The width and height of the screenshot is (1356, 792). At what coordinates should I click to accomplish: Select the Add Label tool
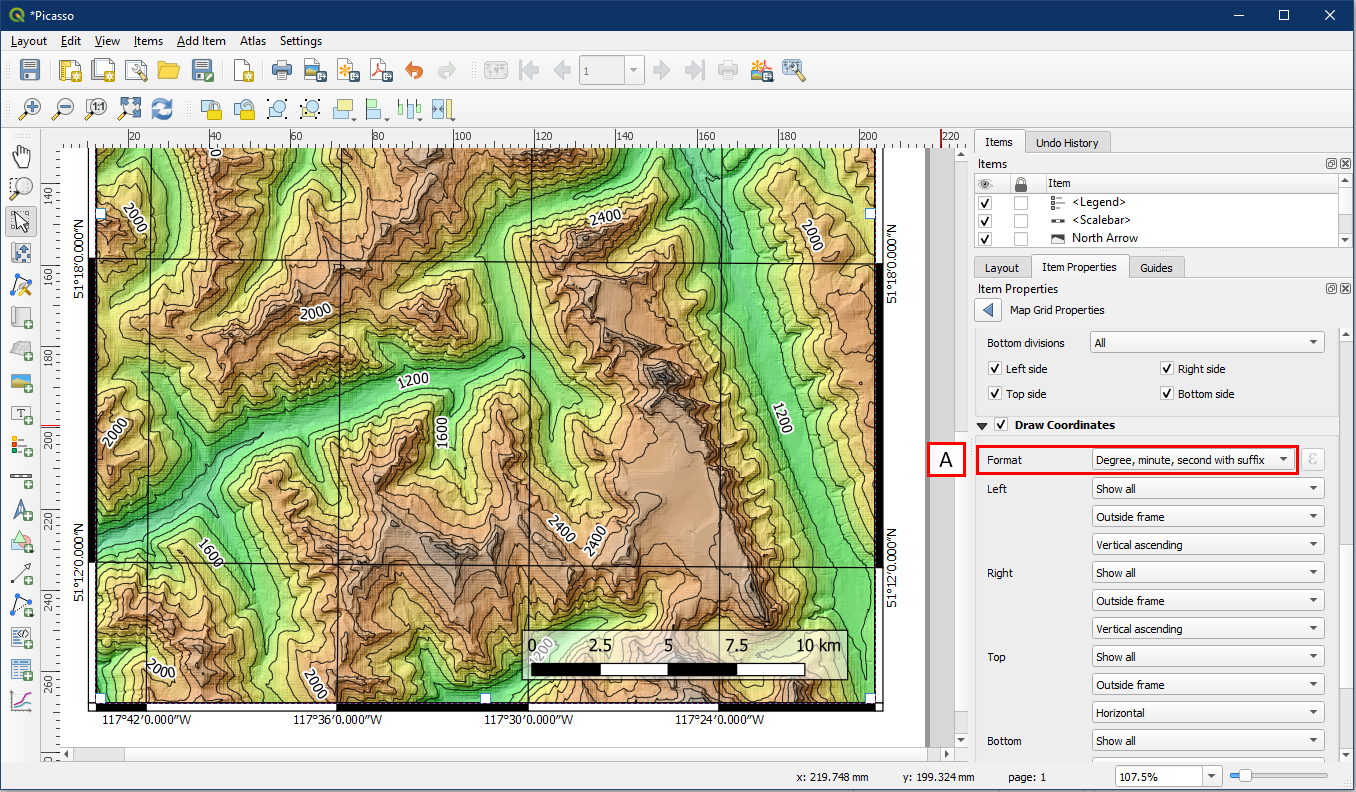tap(21, 414)
